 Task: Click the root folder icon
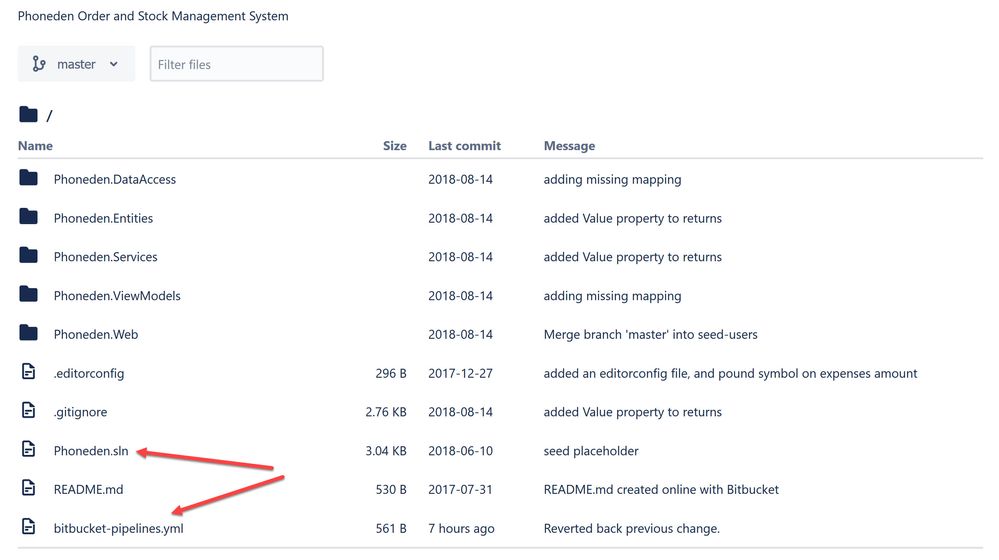[28, 115]
